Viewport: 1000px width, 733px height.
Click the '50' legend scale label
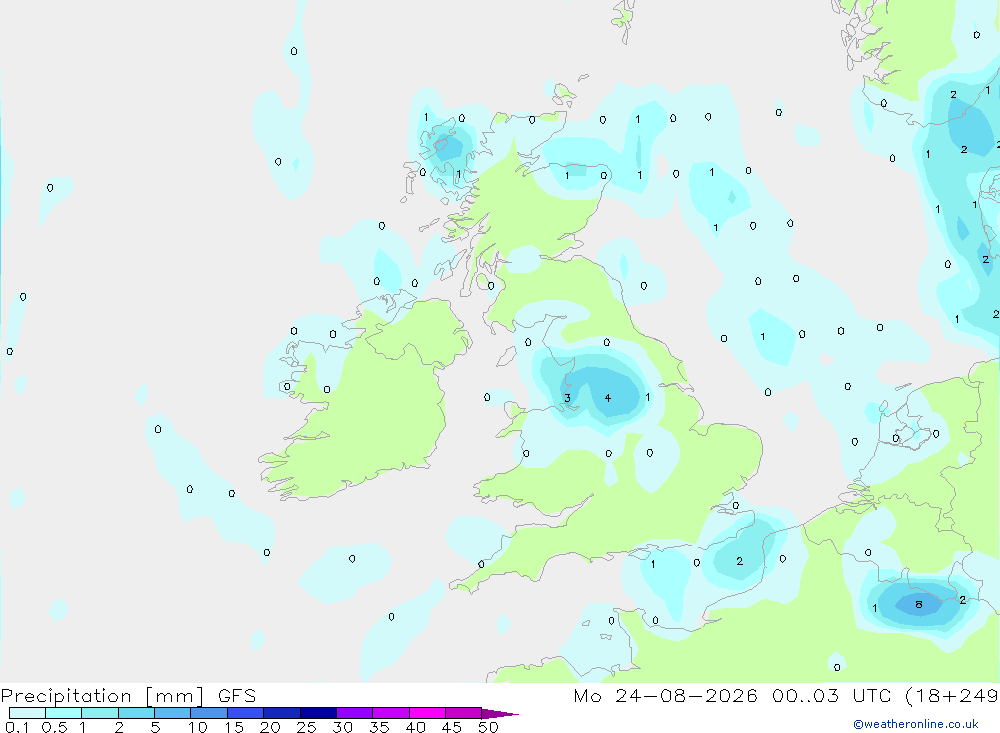coord(488,727)
